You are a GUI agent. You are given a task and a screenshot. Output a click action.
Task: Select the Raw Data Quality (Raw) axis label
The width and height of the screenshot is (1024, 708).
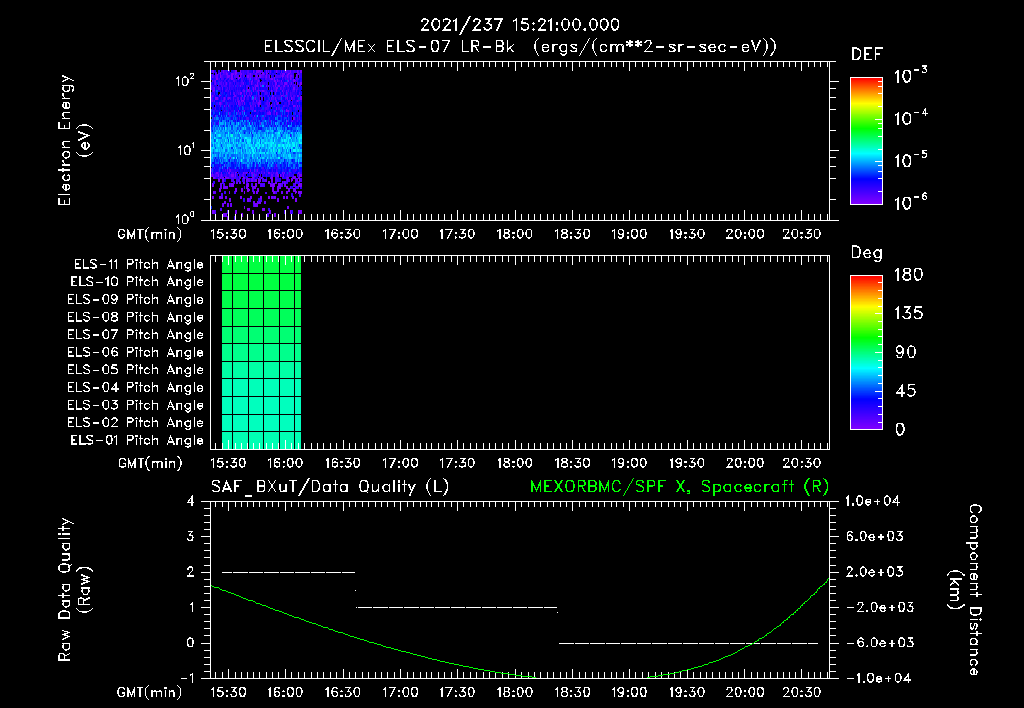pos(74,590)
